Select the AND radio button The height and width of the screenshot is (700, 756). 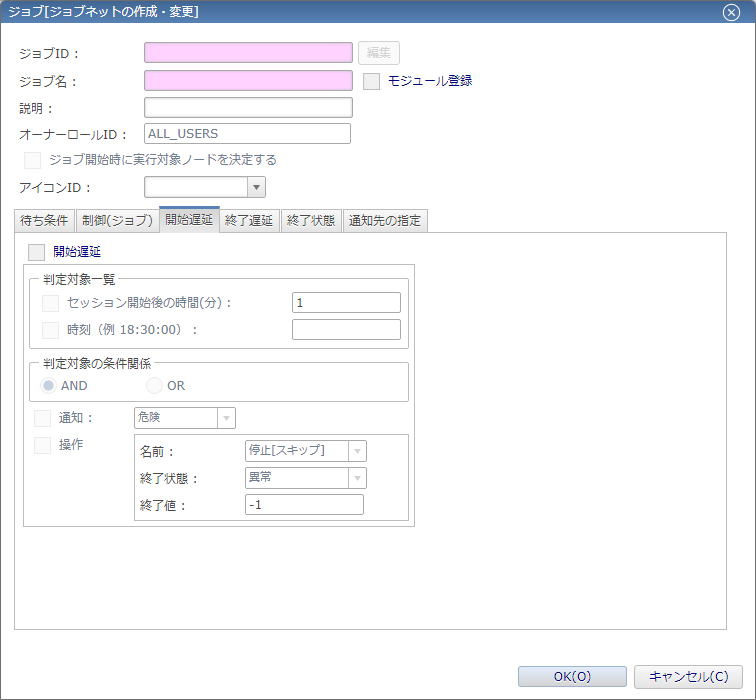pyautogui.click(x=48, y=386)
